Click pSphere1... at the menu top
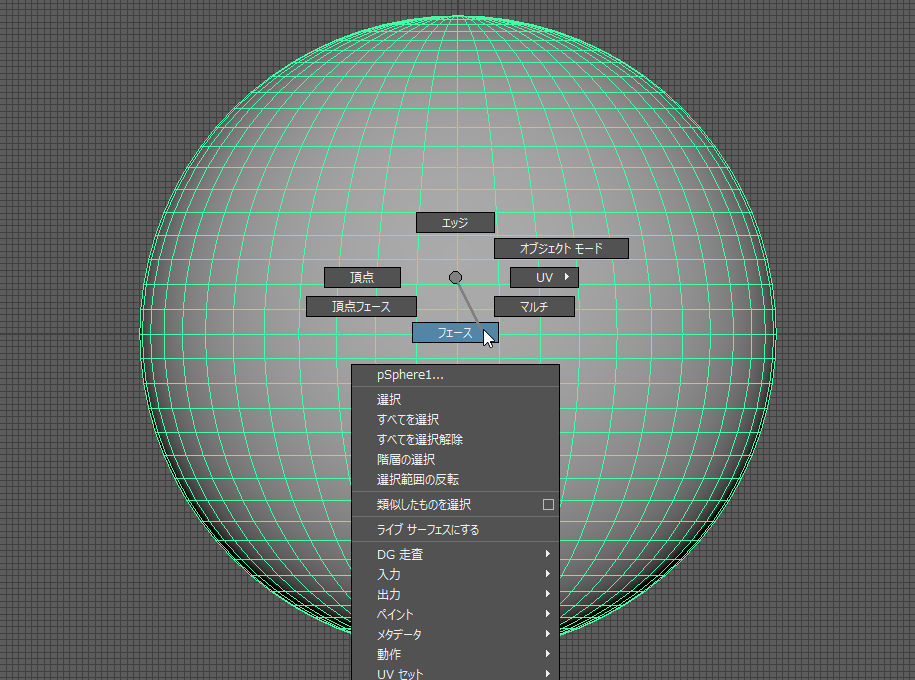Image resolution: width=915 pixels, height=680 pixels. coord(408,375)
